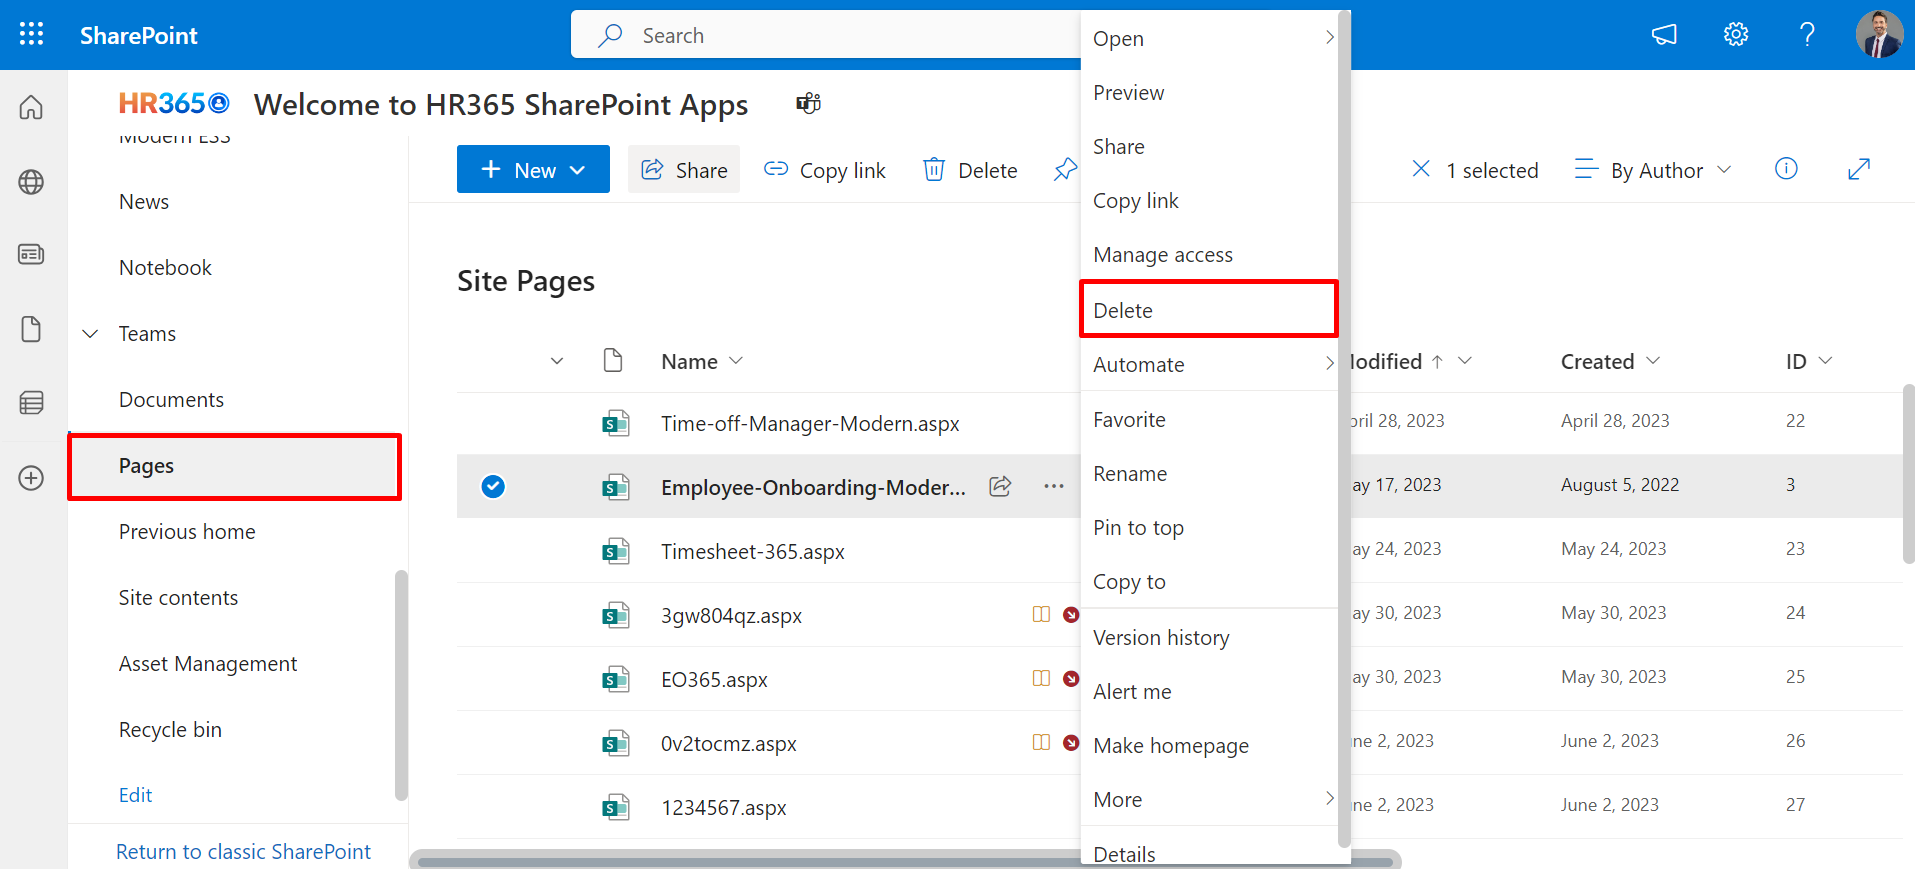Viewport: 1915px width, 869px height.
Task: Click share icon on Employee-Onboarding row
Action: (1000, 486)
